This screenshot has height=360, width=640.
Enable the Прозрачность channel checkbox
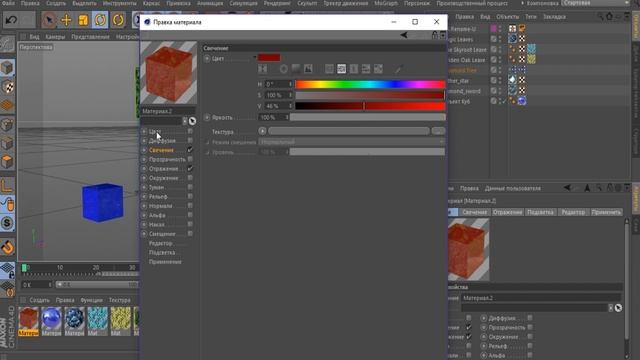tap(190, 159)
